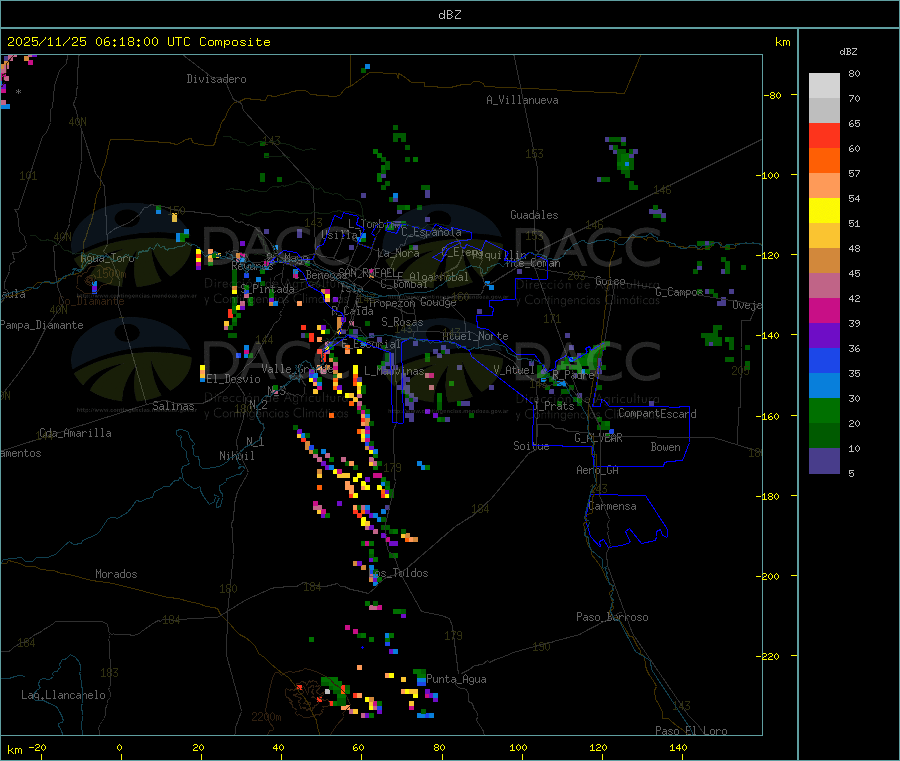Click the El_Desvio location label
This screenshot has width=900, height=761.
234,379
